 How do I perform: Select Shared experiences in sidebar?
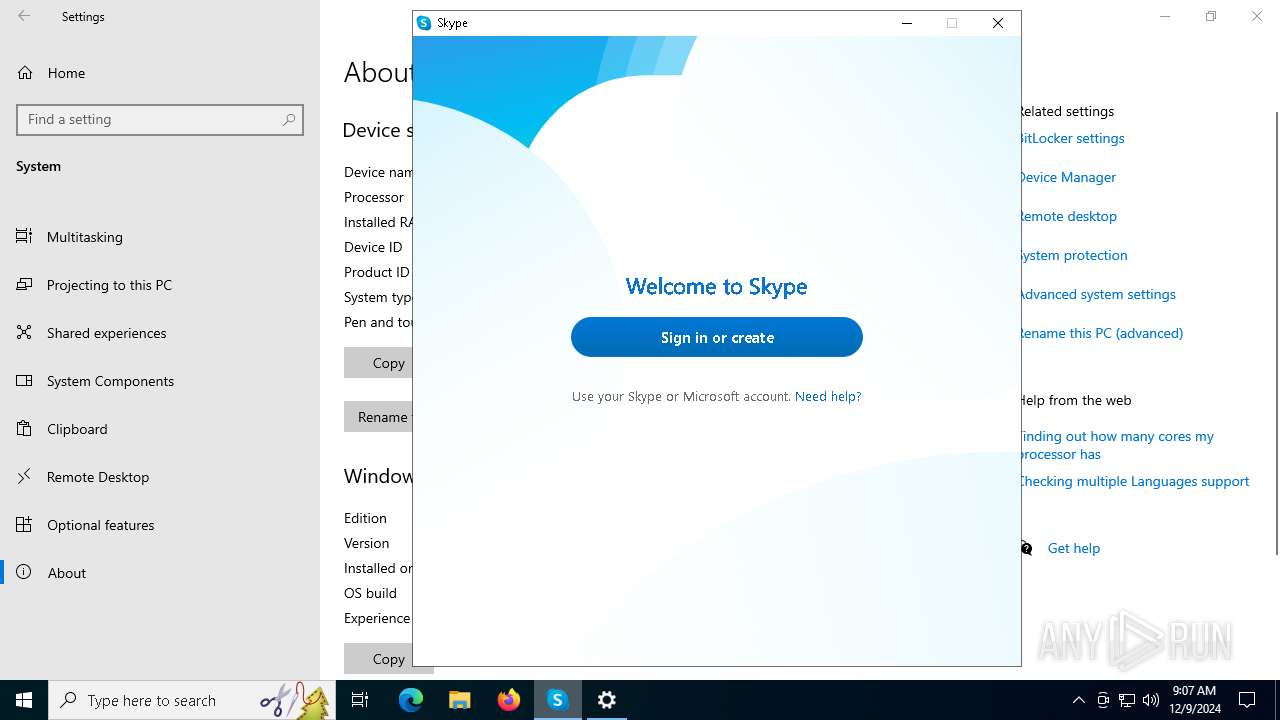[x=160, y=333]
